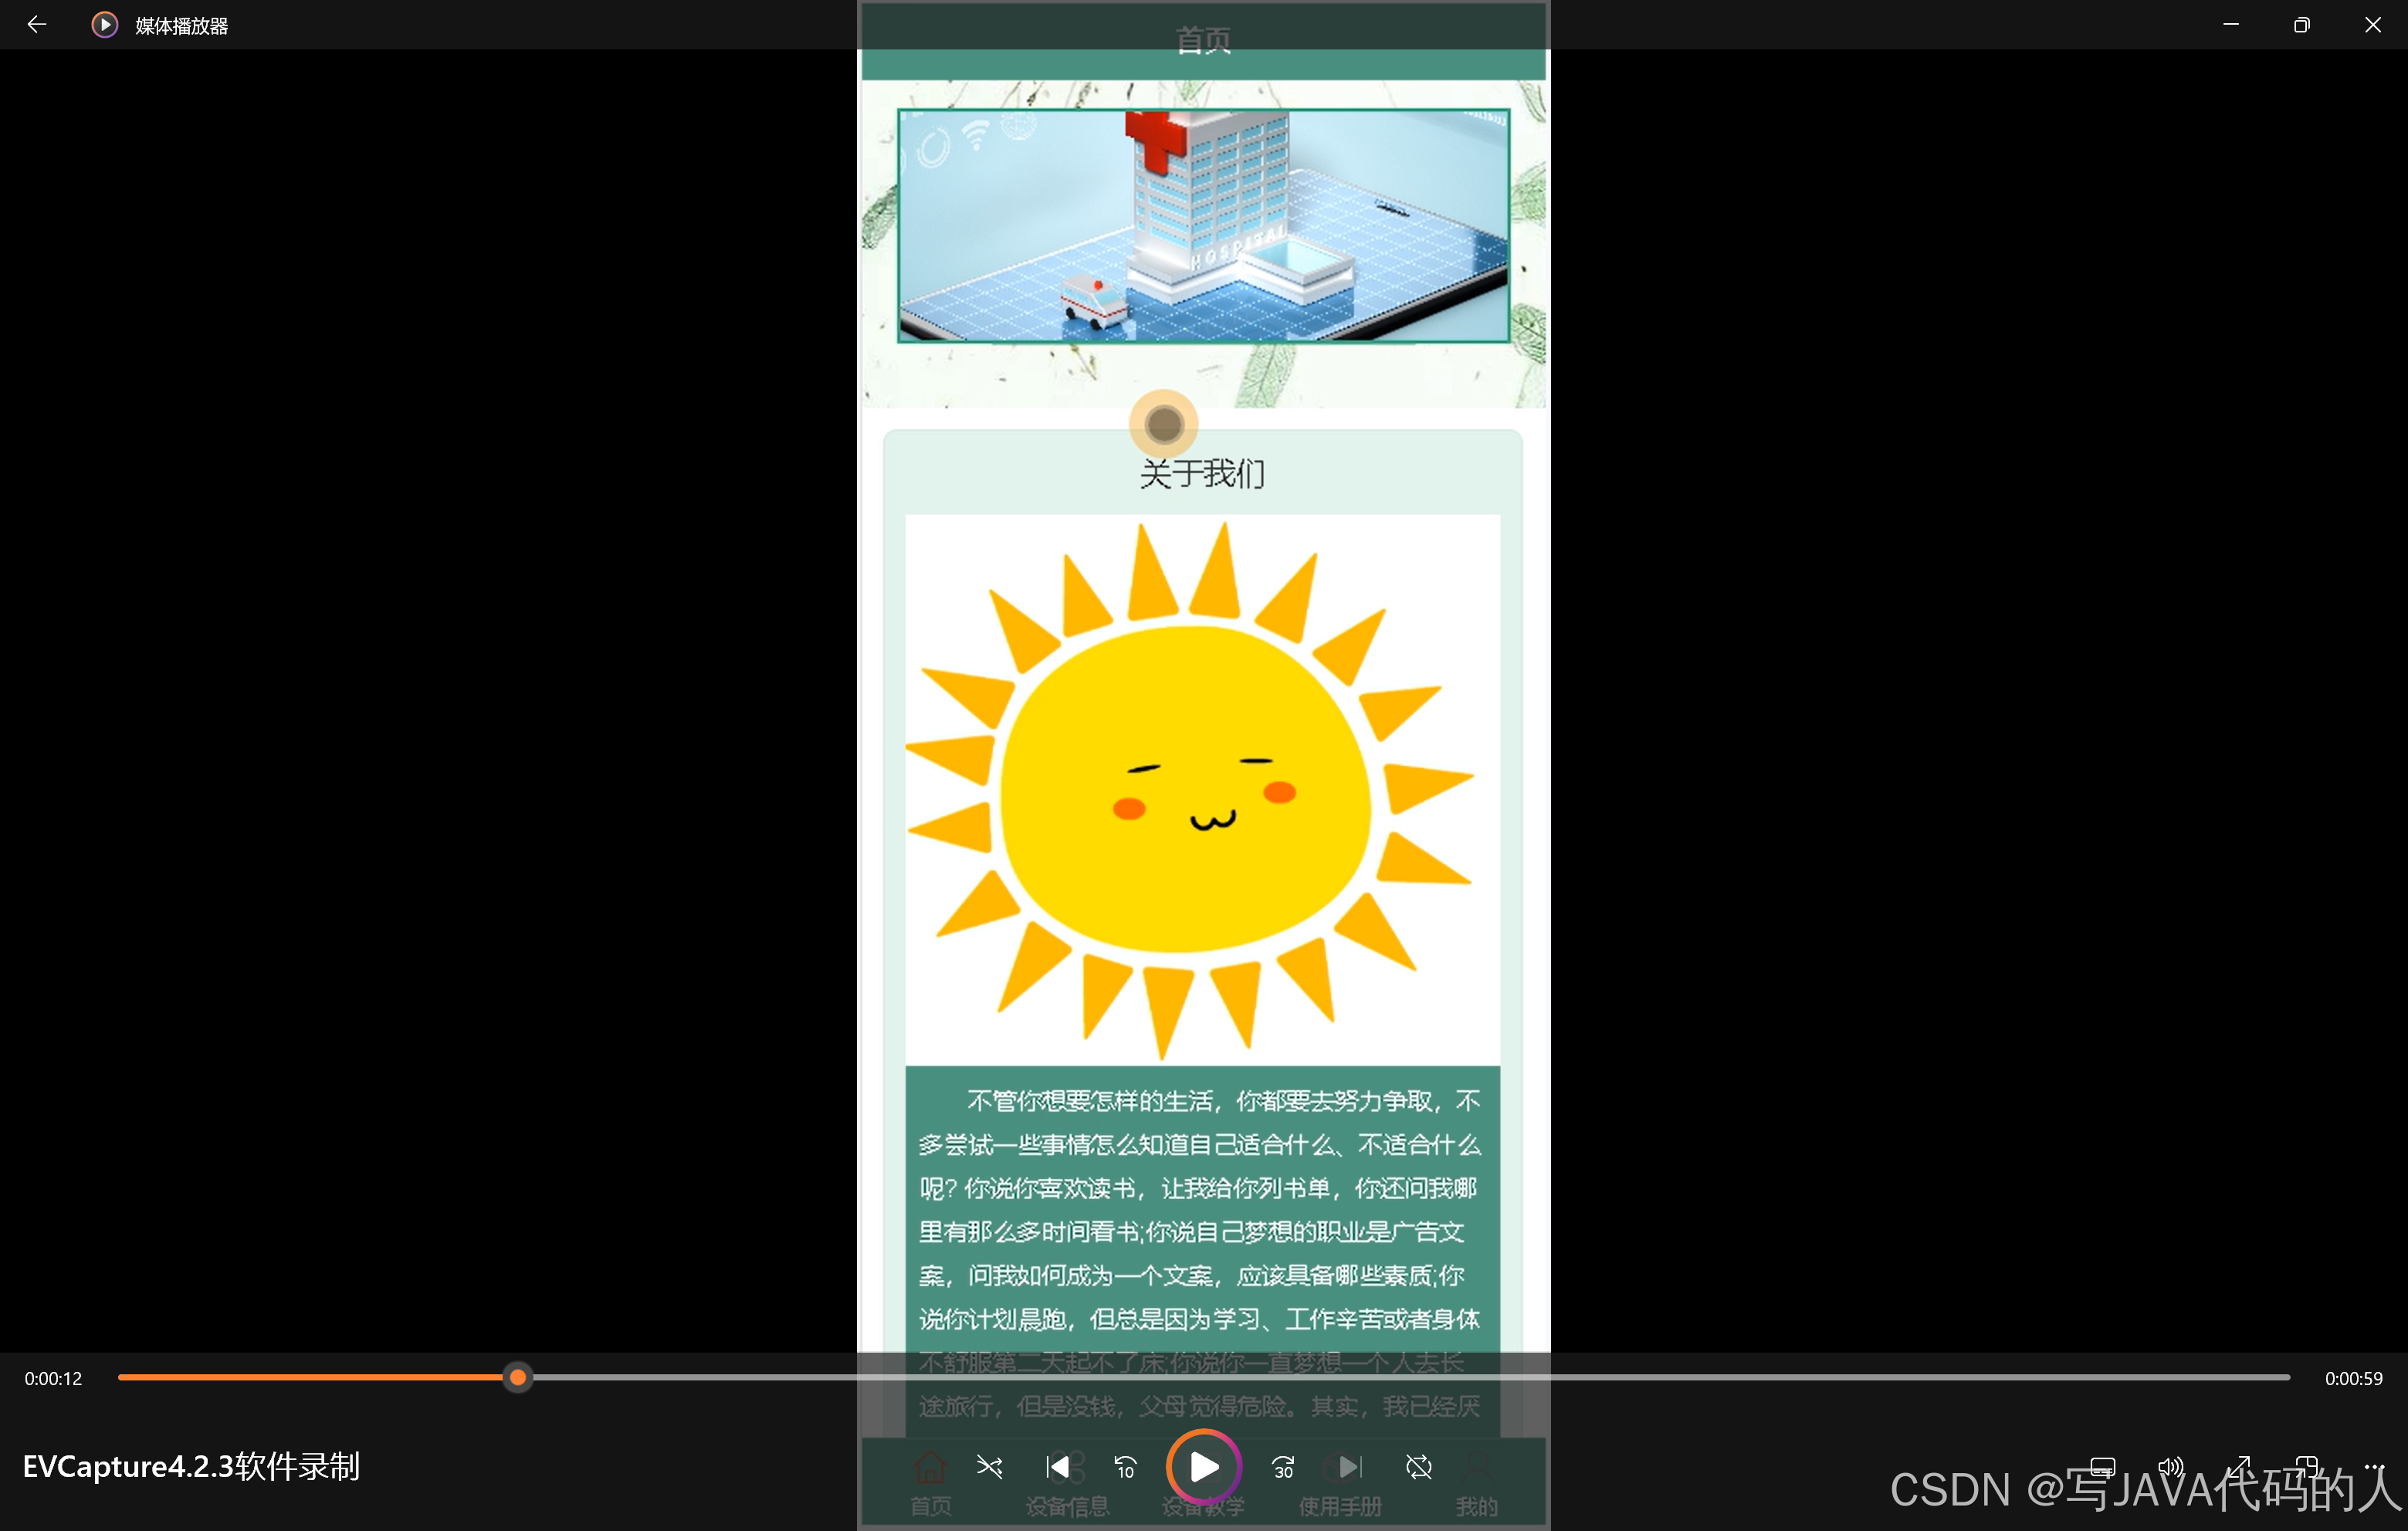Image resolution: width=2408 pixels, height=1531 pixels.
Task: Open the subtitles and captions options
Action: [x=2102, y=1467]
